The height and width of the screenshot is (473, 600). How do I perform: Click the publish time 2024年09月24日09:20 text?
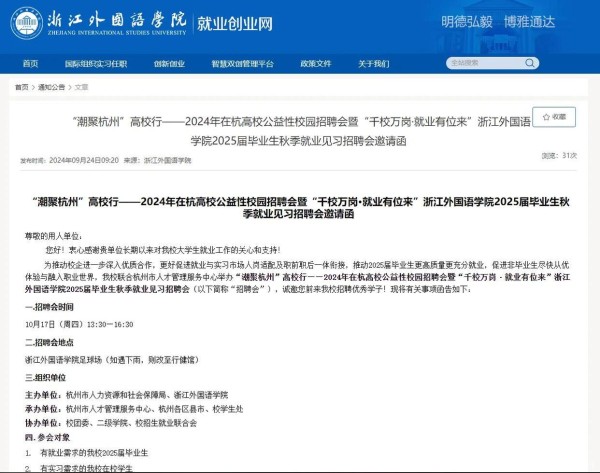pos(84,160)
